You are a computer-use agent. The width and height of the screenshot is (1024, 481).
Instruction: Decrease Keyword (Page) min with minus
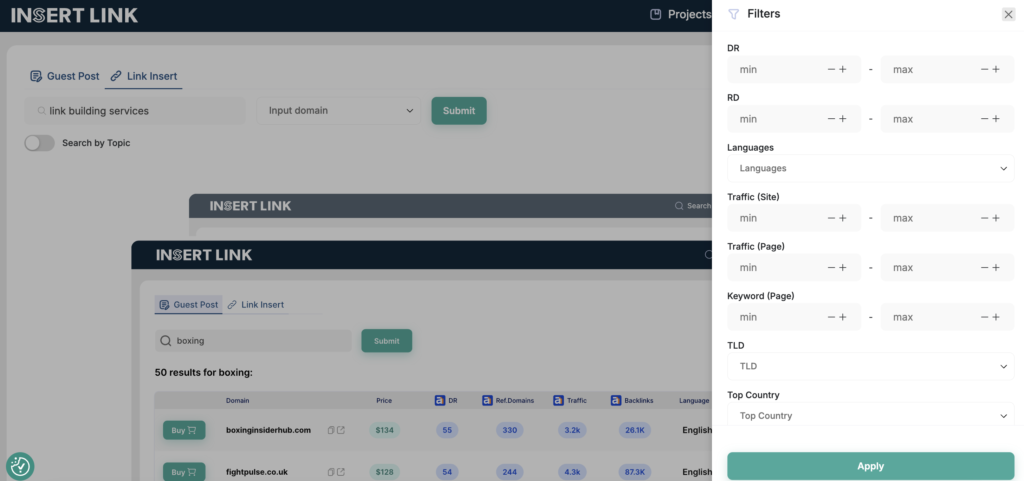[x=831, y=317]
